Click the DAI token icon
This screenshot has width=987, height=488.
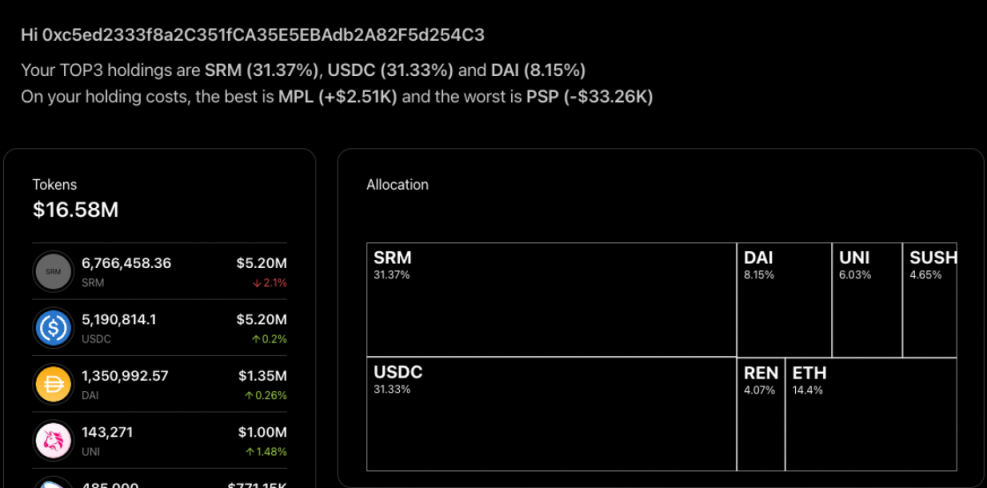point(52,384)
